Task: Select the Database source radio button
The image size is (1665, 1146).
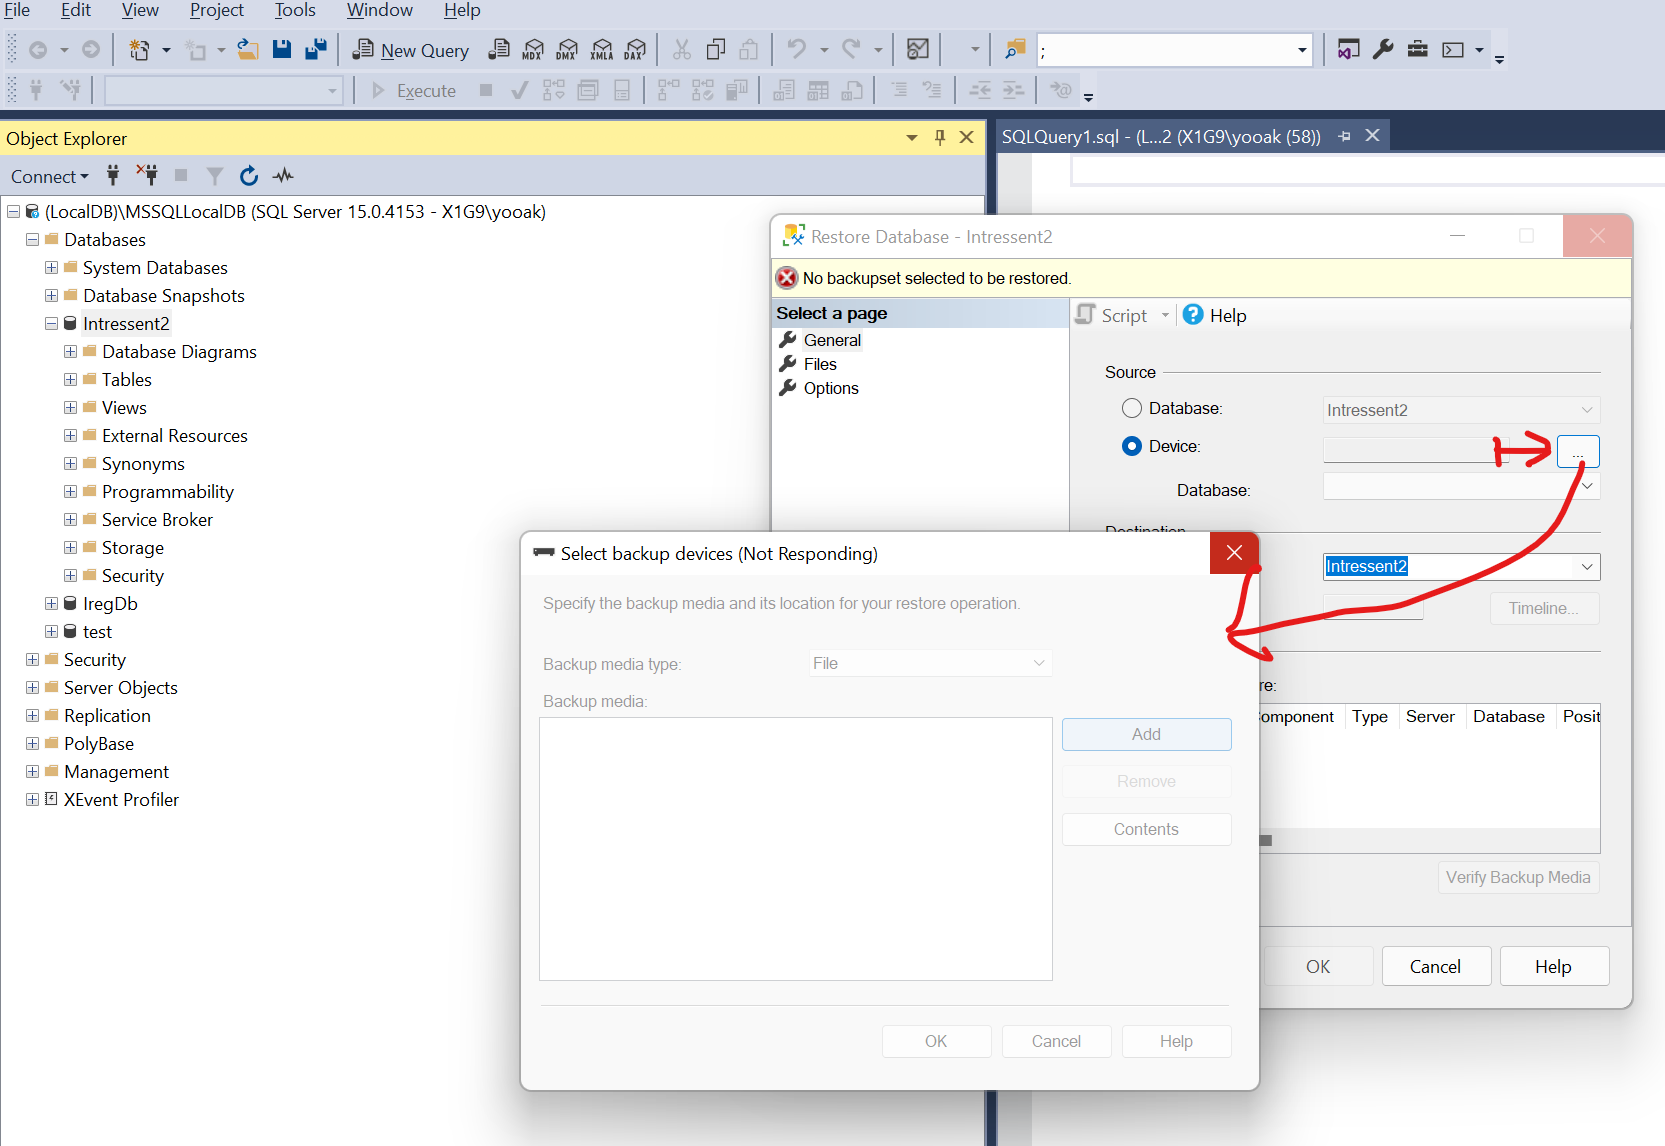Action: point(1131,408)
